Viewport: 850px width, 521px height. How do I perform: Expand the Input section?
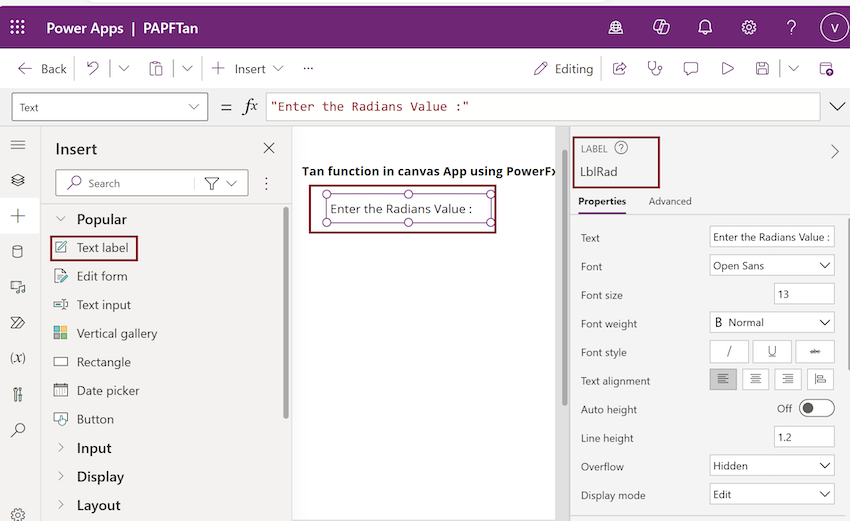[x=61, y=448]
